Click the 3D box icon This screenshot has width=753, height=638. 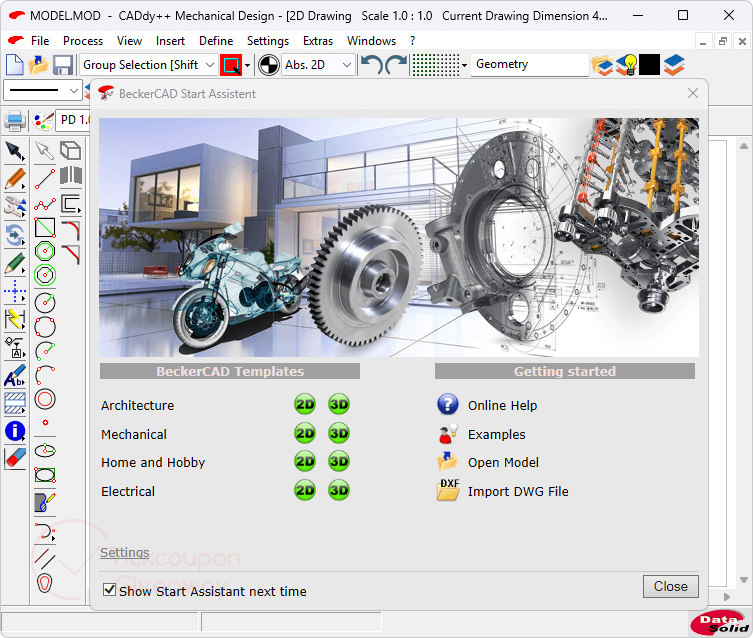coord(71,150)
